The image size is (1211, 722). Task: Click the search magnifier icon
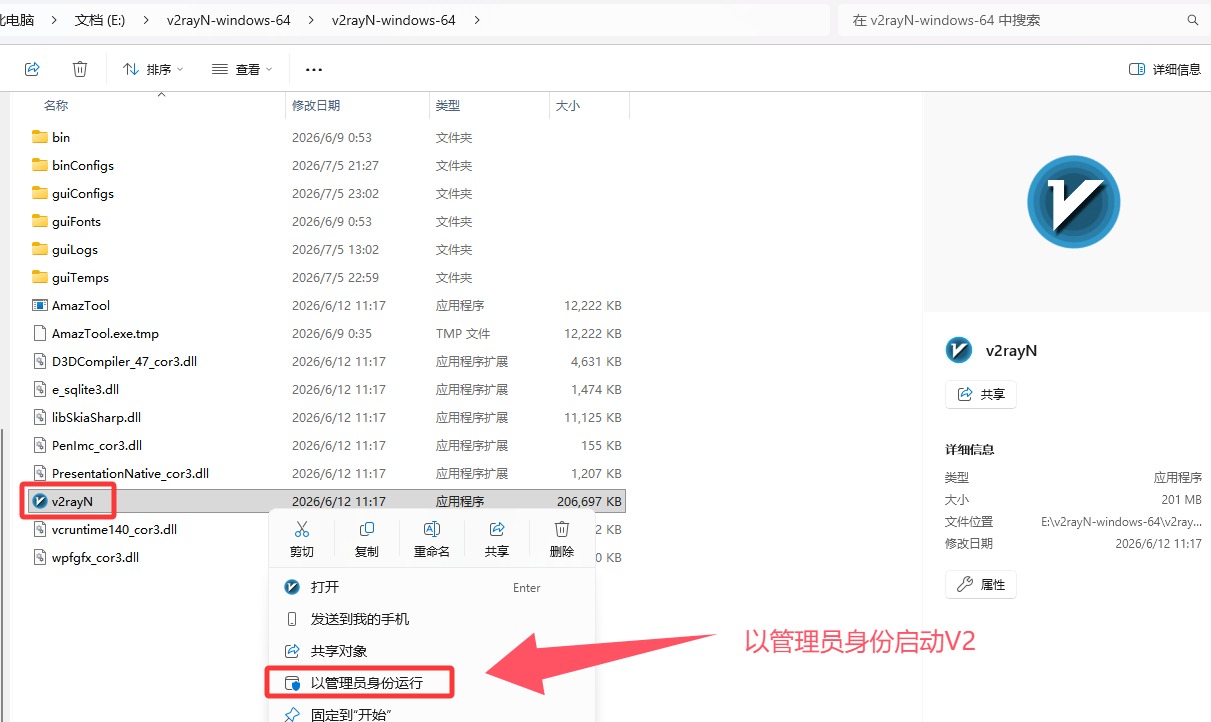(x=1192, y=20)
